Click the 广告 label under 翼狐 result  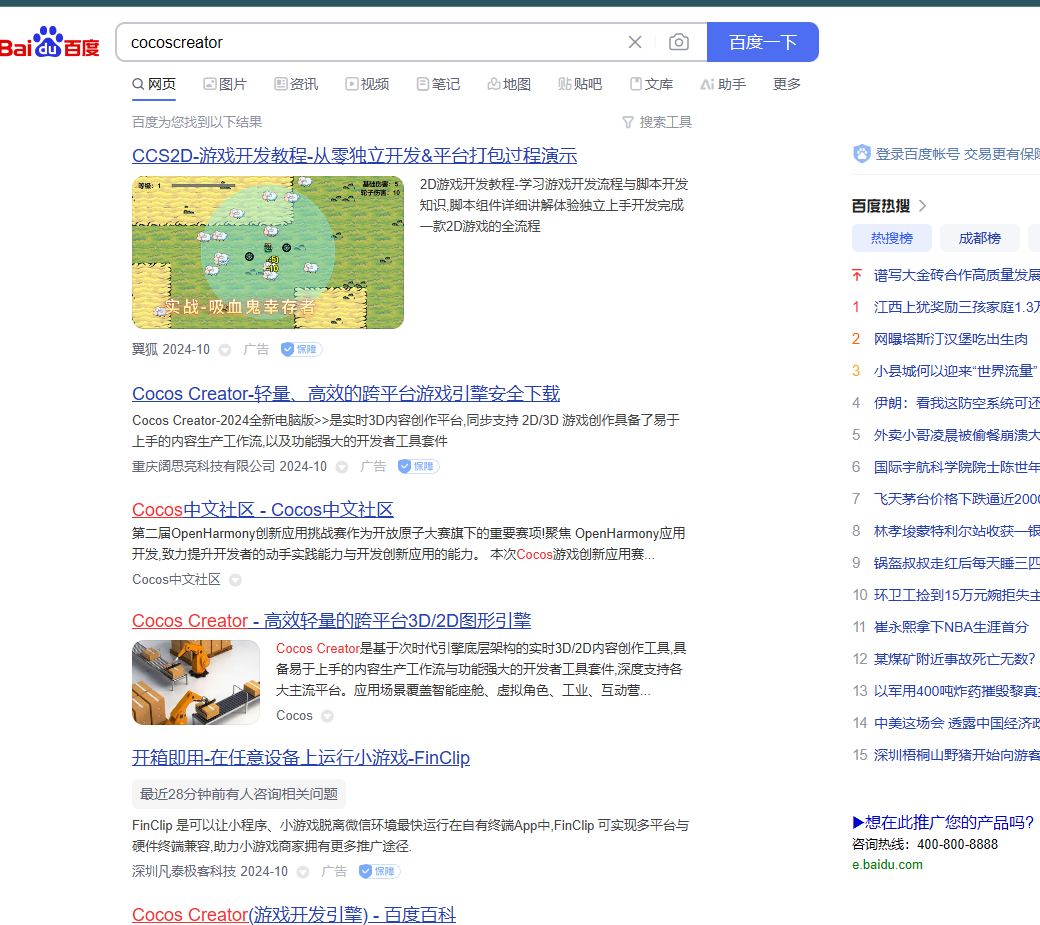pos(256,349)
